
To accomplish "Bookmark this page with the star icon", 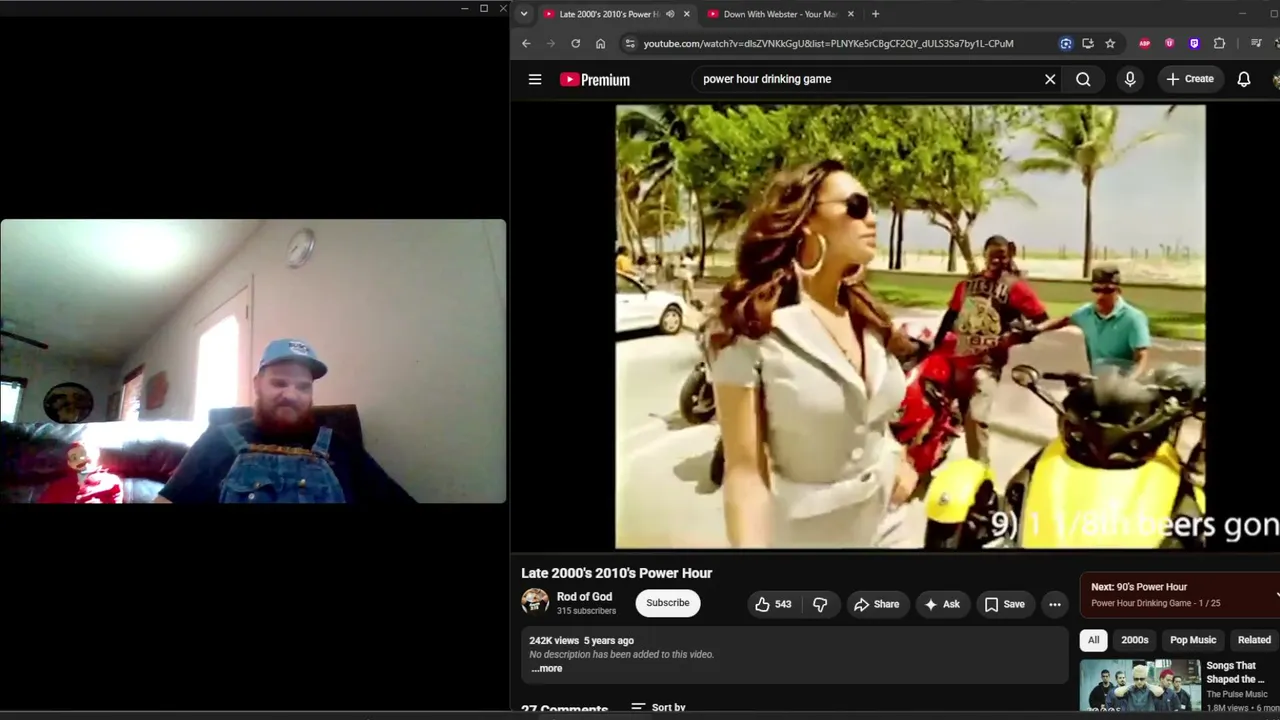I will point(1110,43).
